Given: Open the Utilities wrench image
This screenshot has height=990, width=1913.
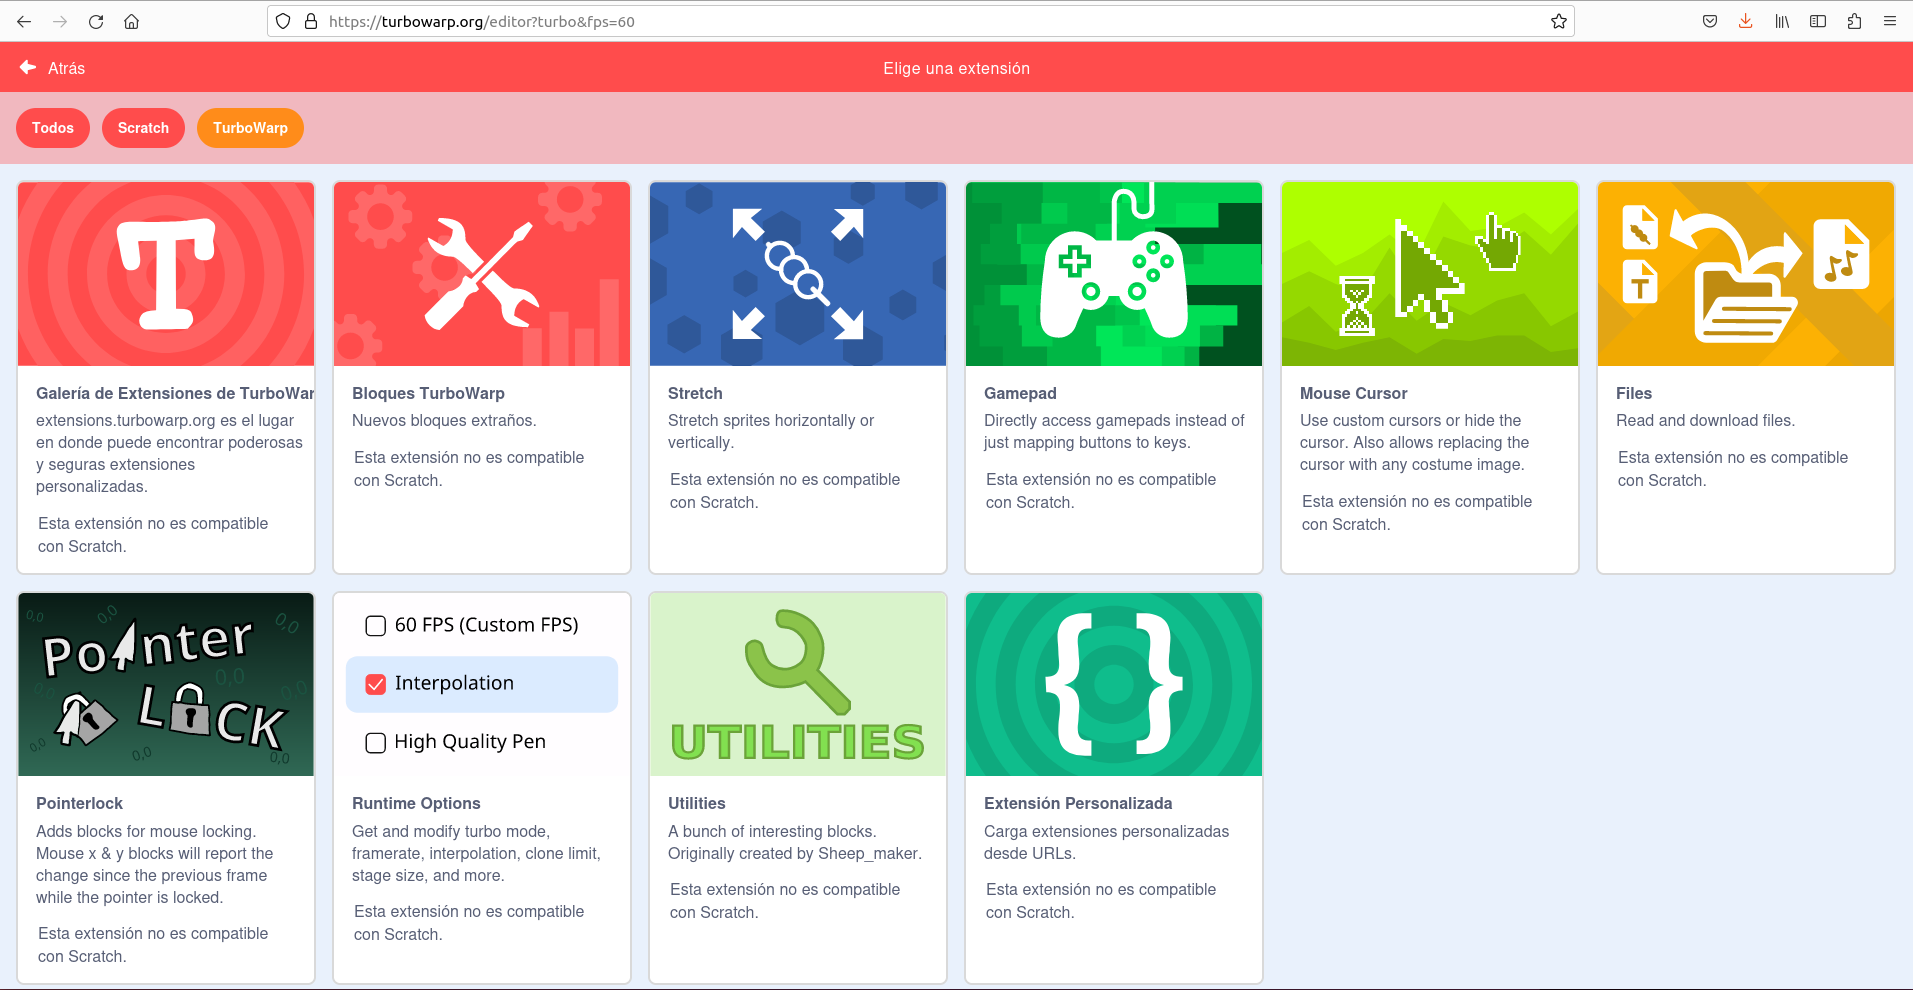Looking at the screenshot, I should (x=798, y=684).
